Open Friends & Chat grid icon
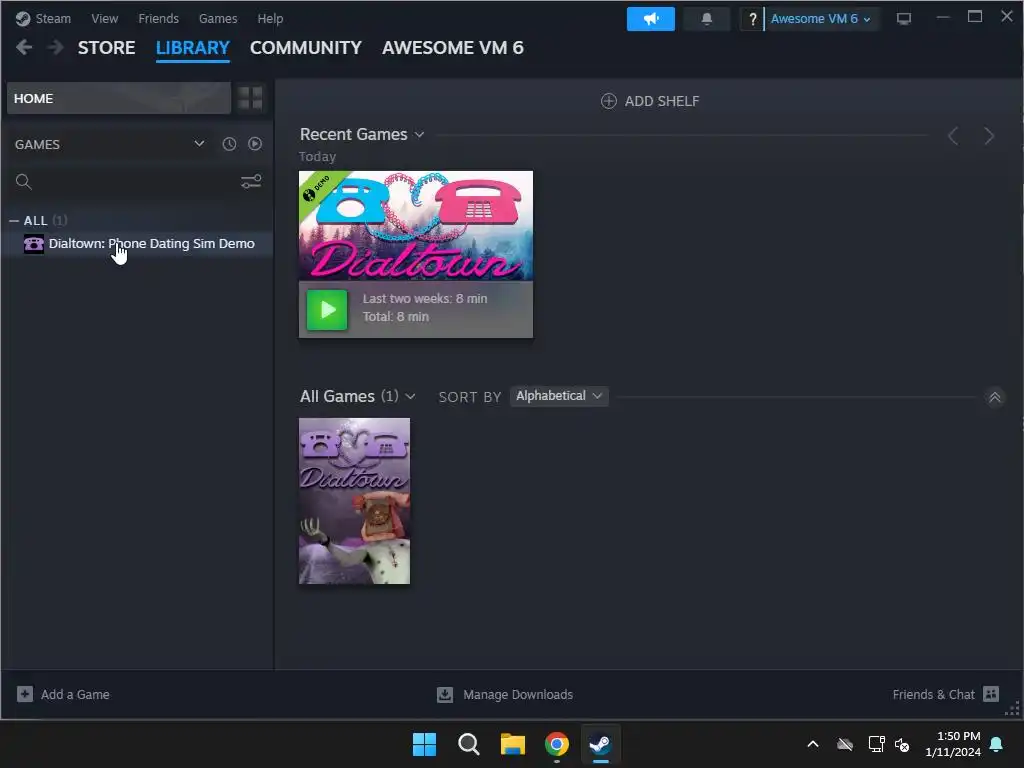 click(x=991, y=694)
